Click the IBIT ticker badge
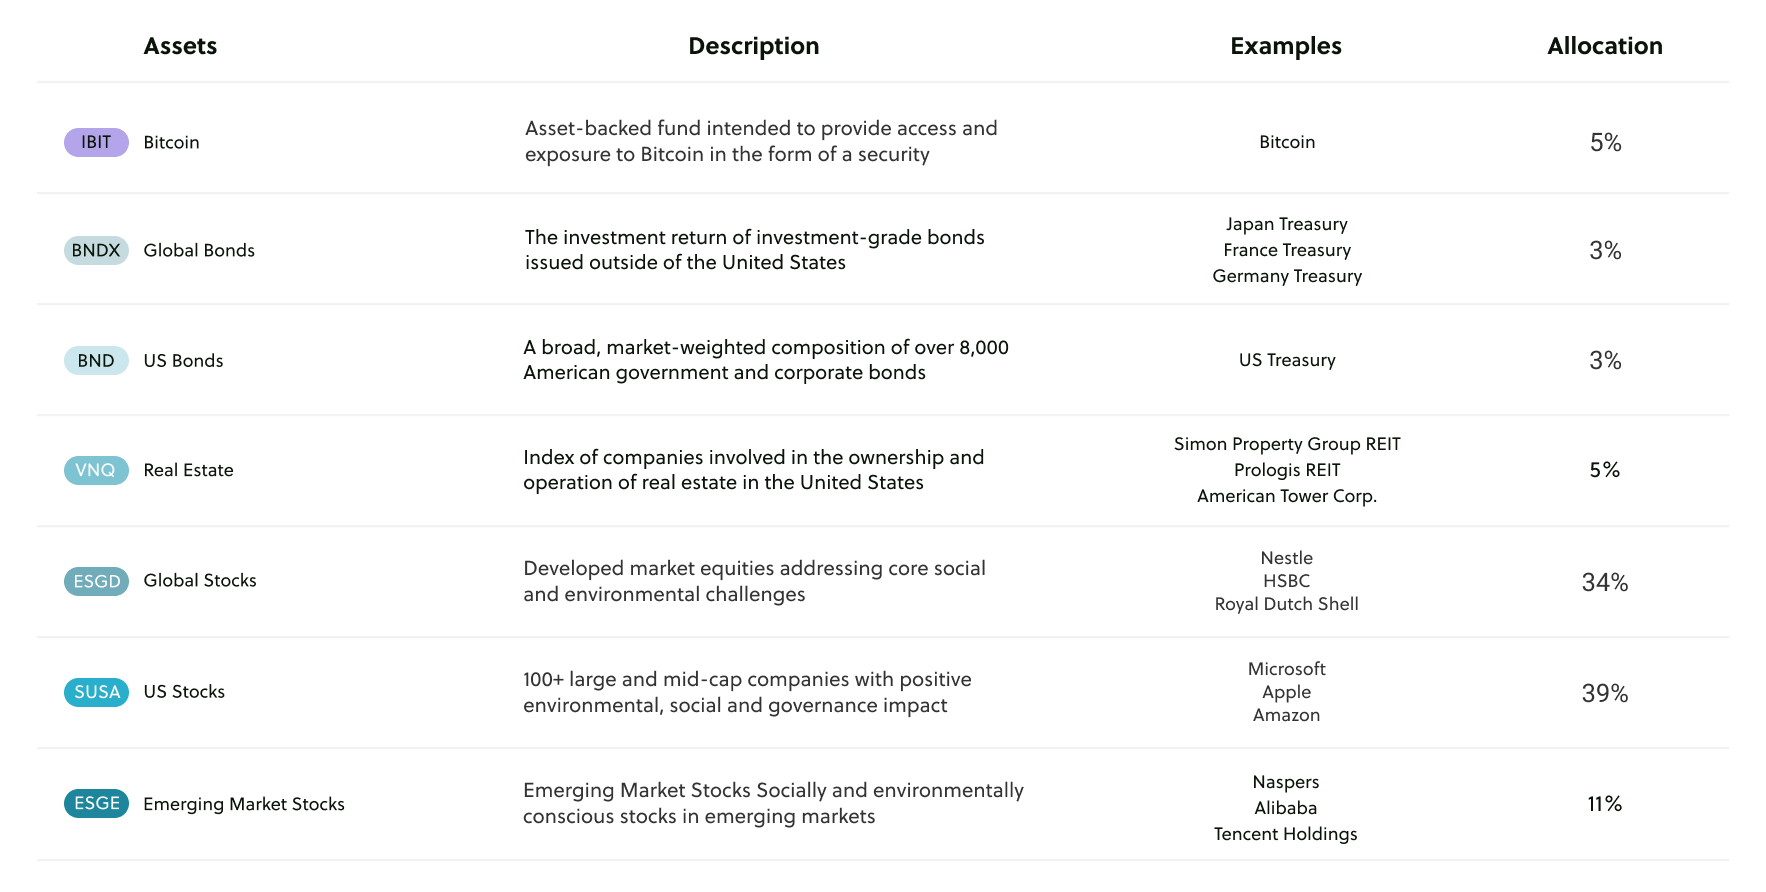The height and width of the screenshot is (892, 1766). point(96,142)
